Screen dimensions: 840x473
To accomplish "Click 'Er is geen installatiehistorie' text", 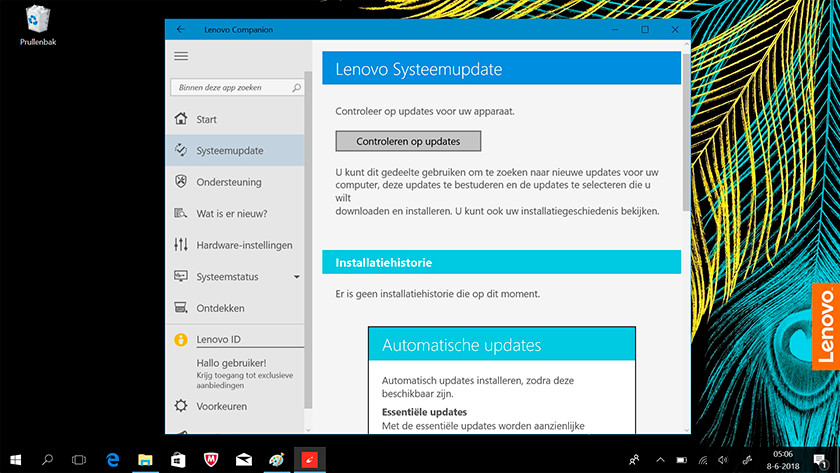I will tap(438, 294).
